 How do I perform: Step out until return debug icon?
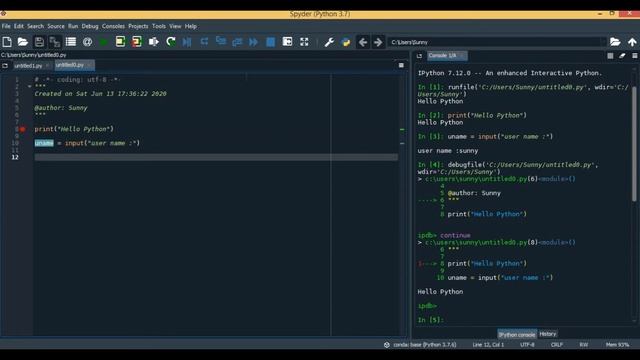237,42
